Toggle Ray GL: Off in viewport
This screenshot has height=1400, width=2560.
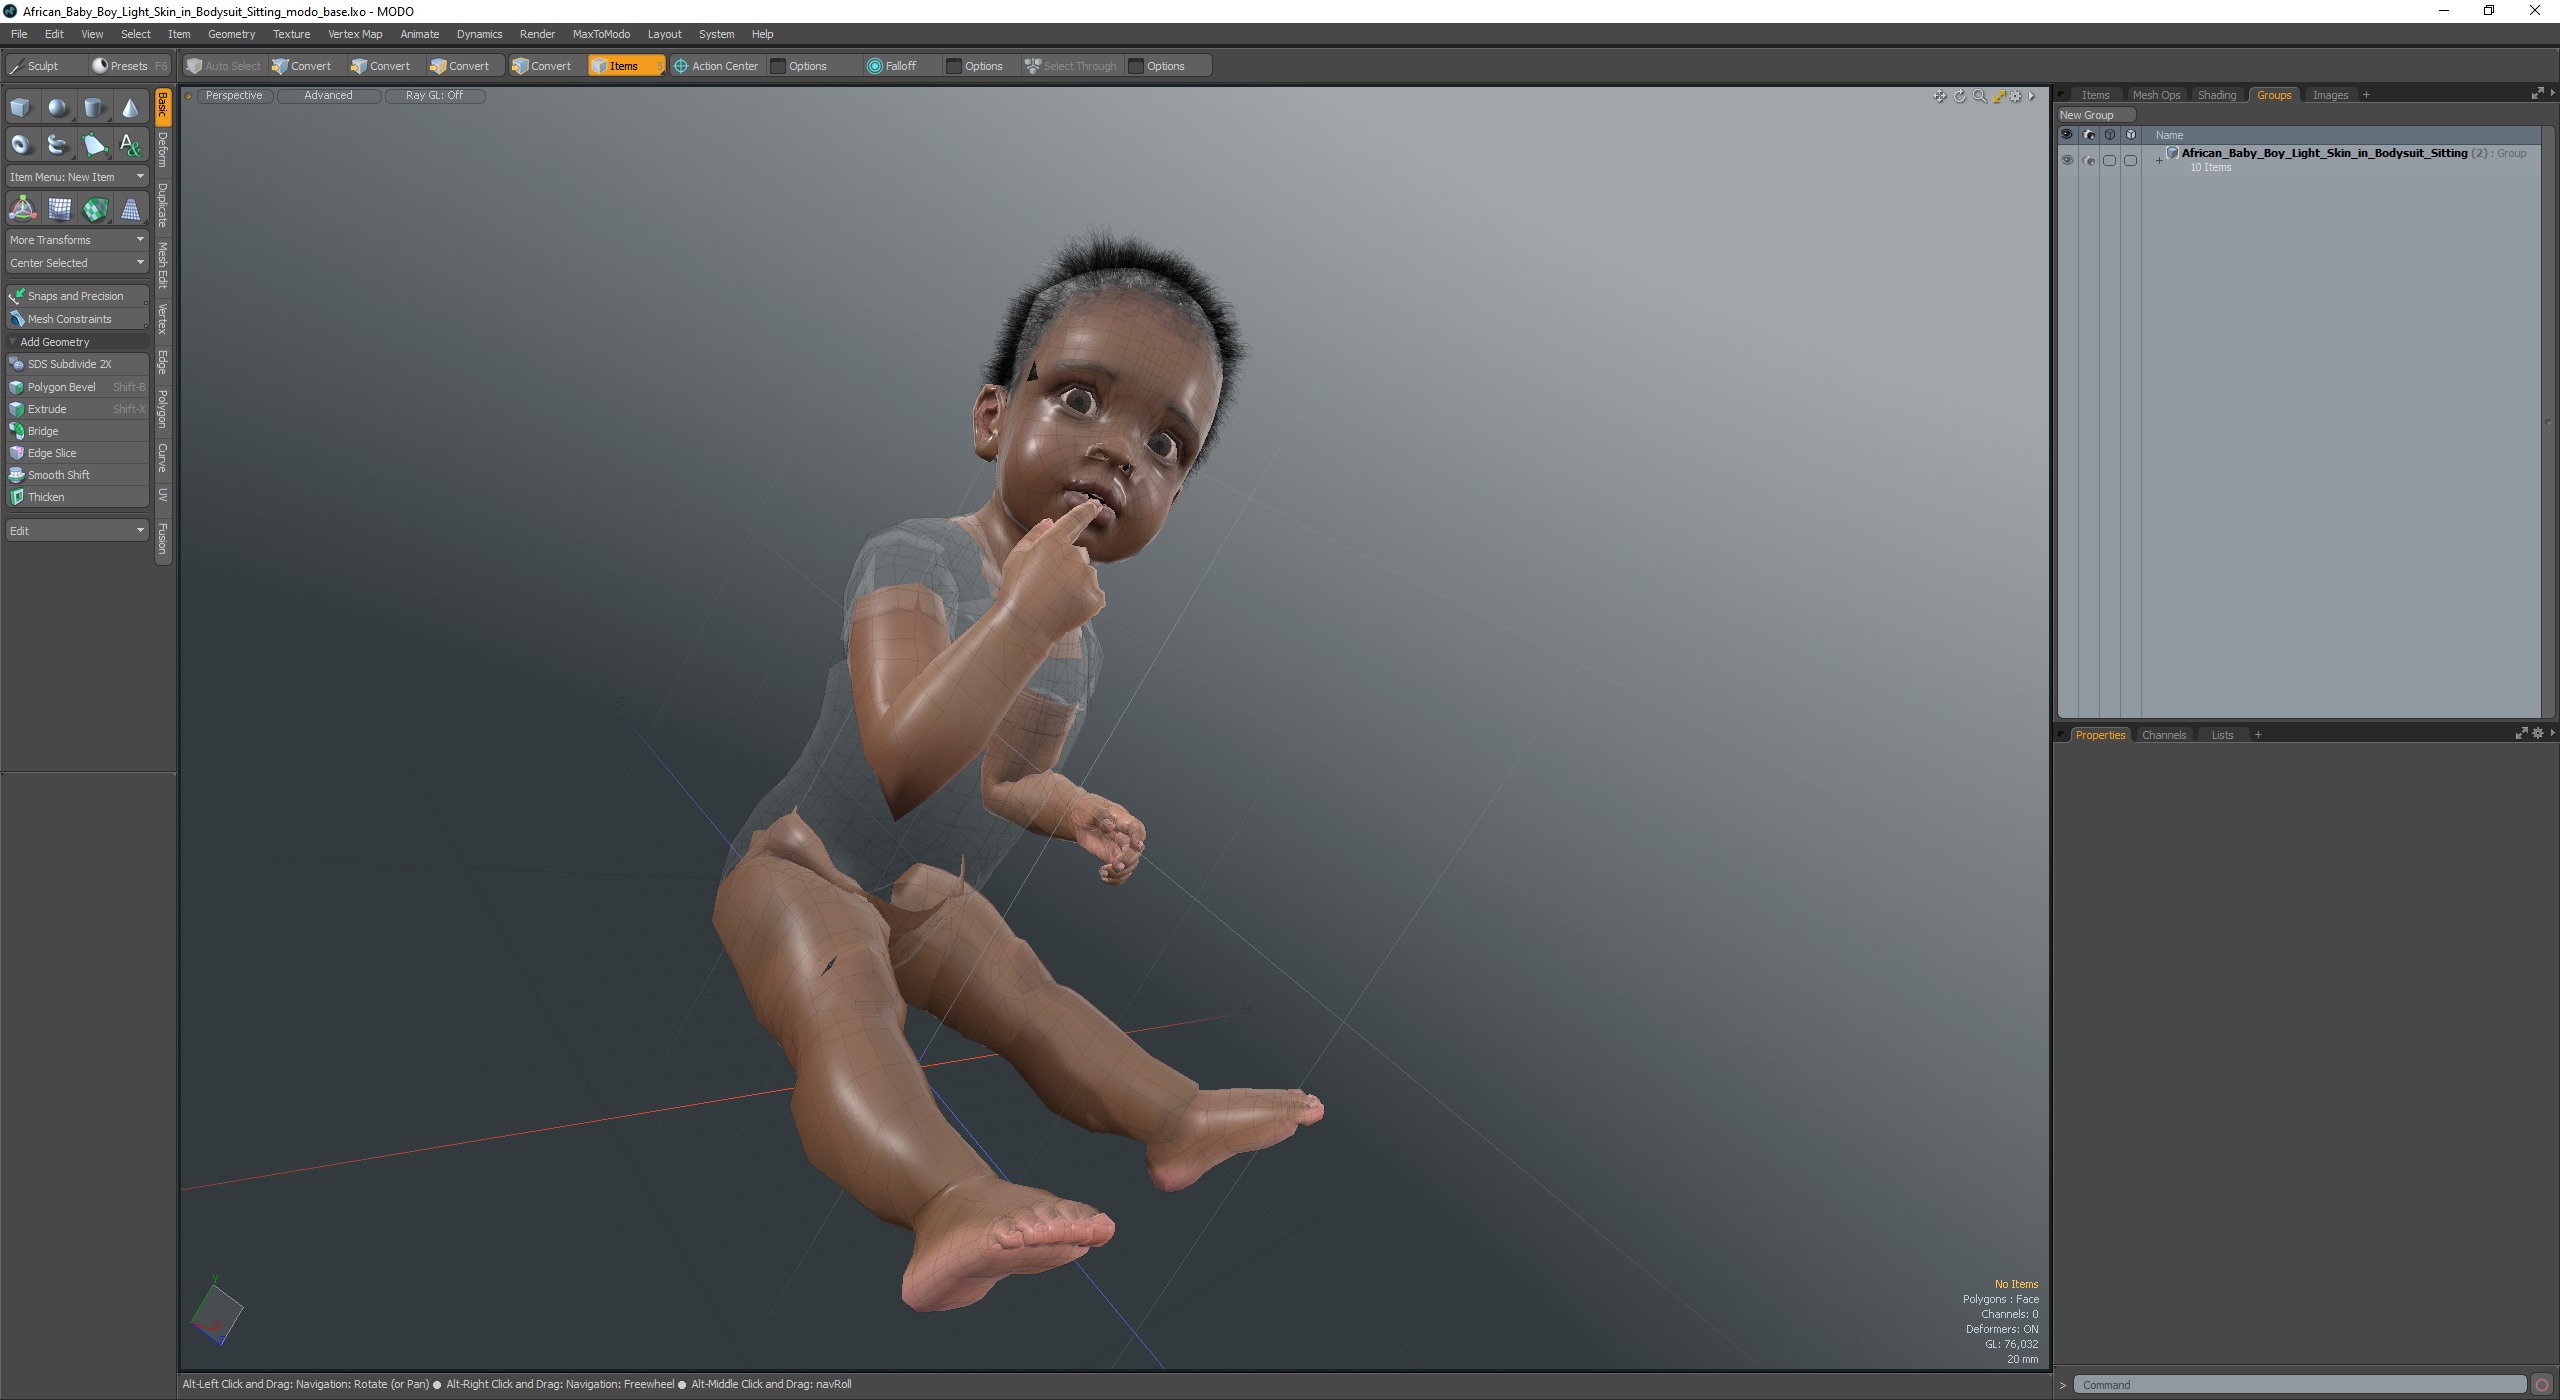(x=435, y=96)
